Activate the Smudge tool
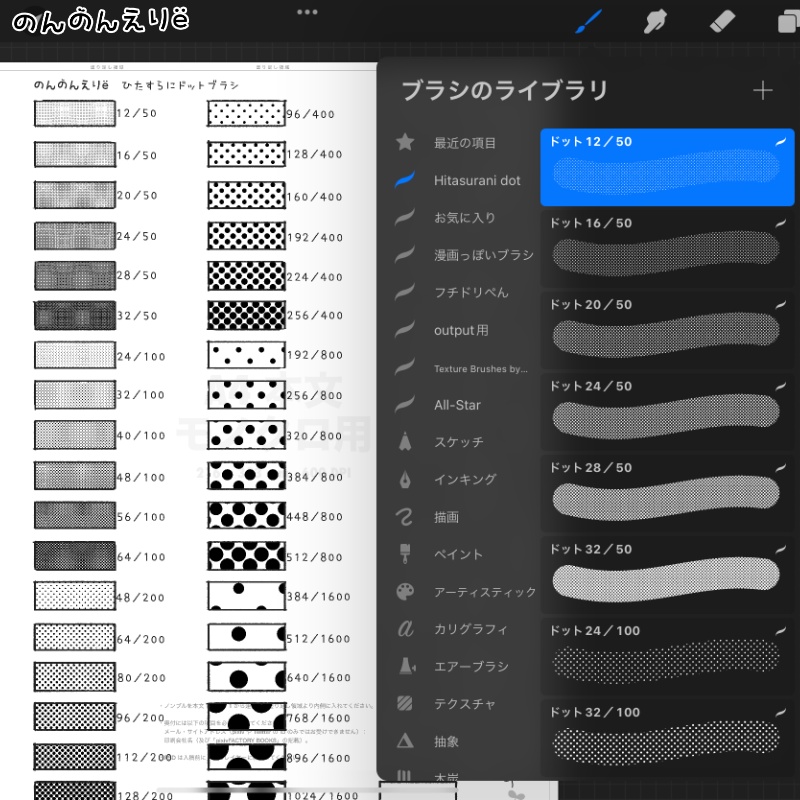Viewport: 800px width, 800px height. coord(655,20)
